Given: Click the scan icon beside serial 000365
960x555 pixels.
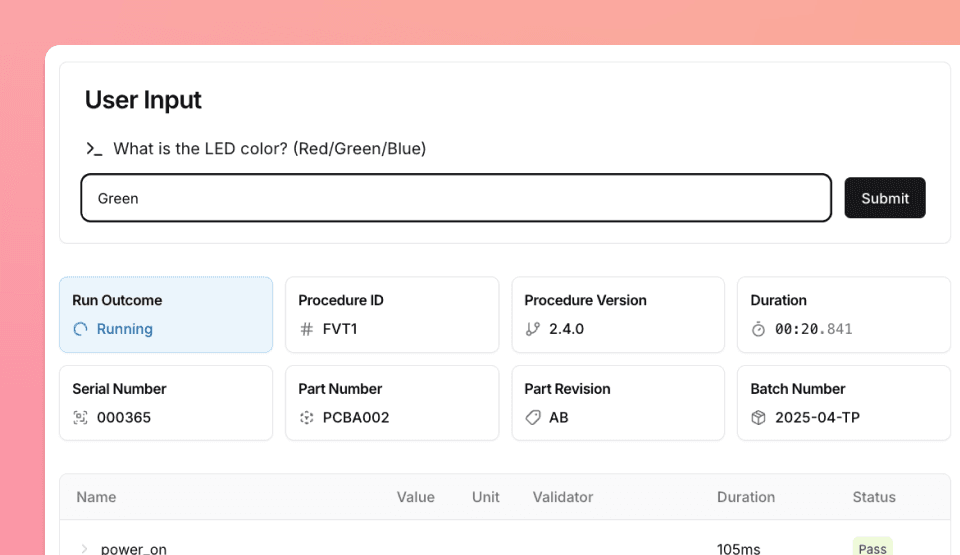Looking at the screenshot, I should tap(81, 418).
